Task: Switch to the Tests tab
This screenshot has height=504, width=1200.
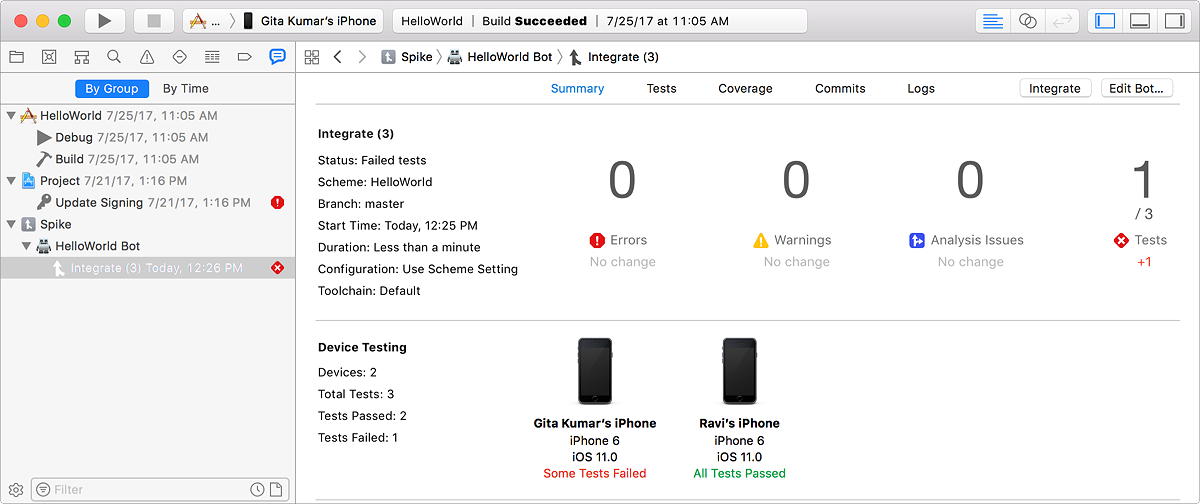Action: 661,88
